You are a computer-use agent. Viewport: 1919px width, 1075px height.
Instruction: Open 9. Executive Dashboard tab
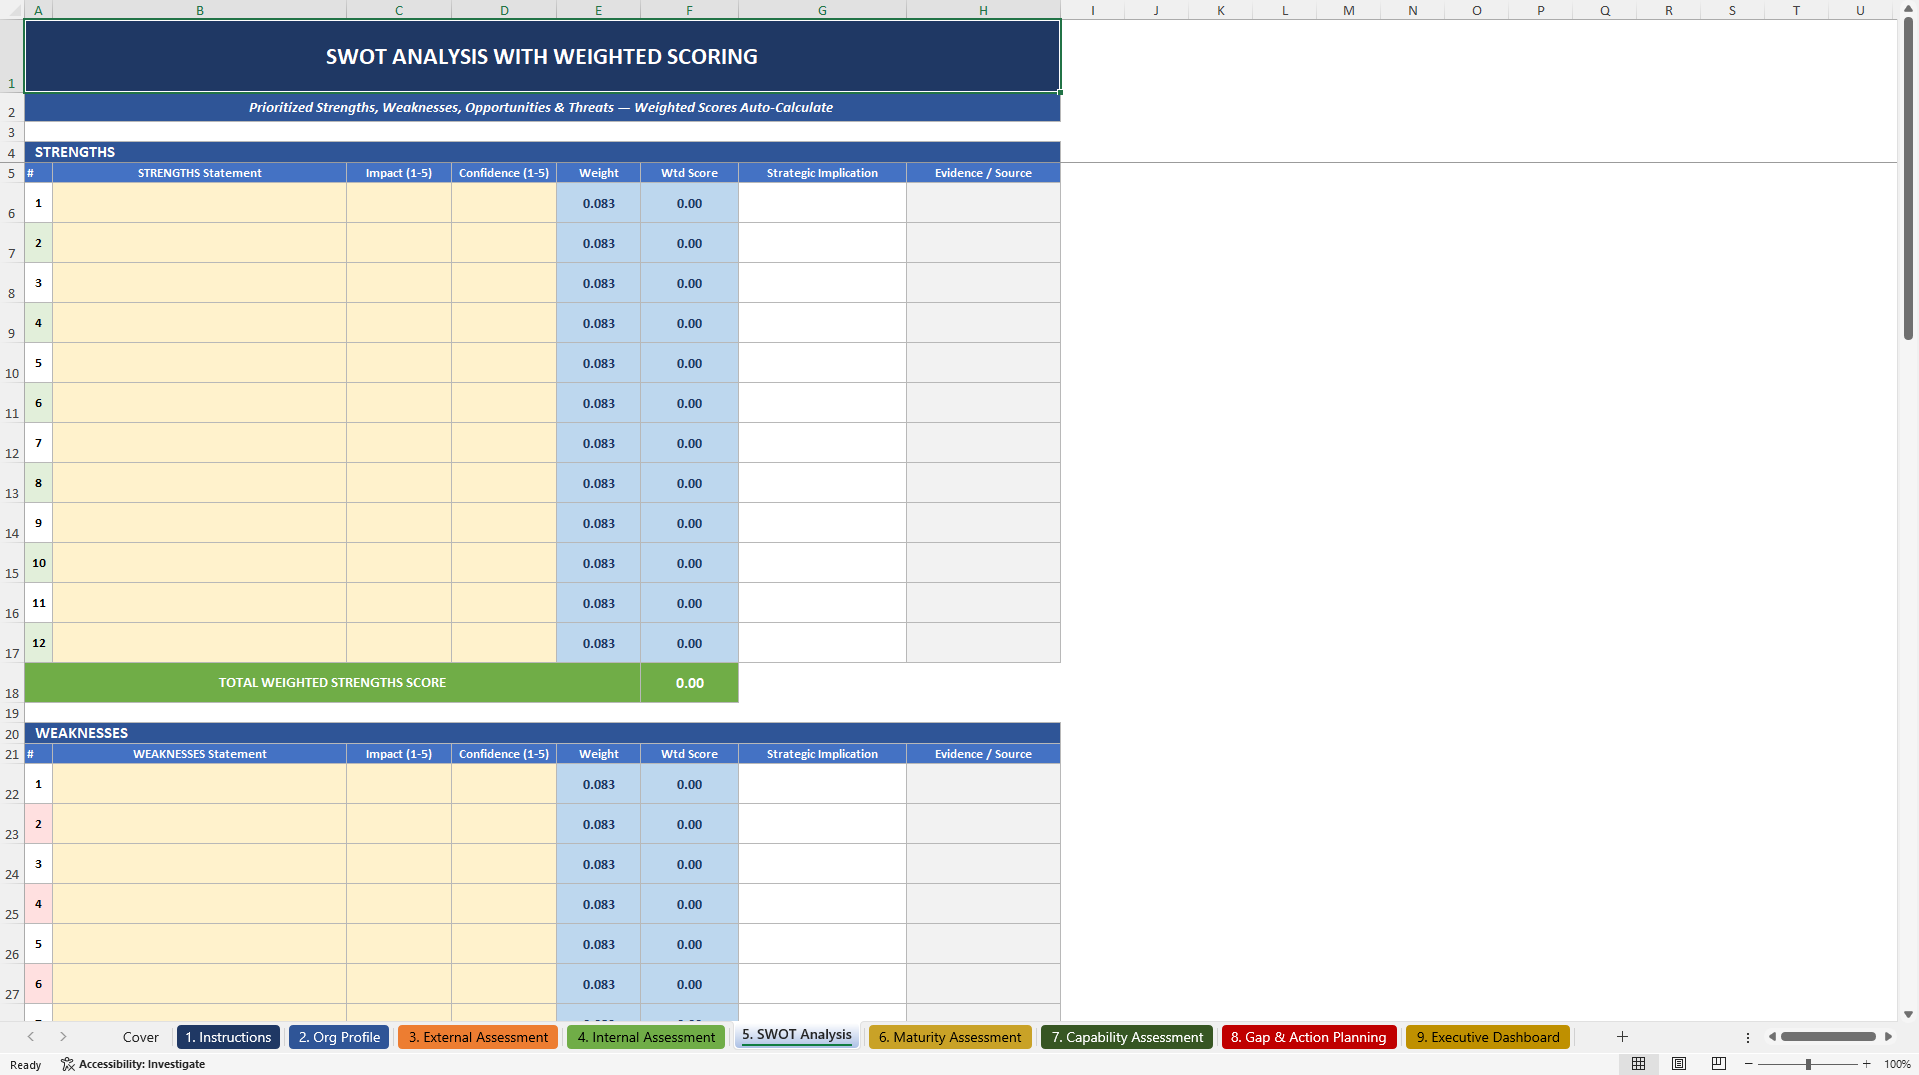click(x=1488, y=1037)
